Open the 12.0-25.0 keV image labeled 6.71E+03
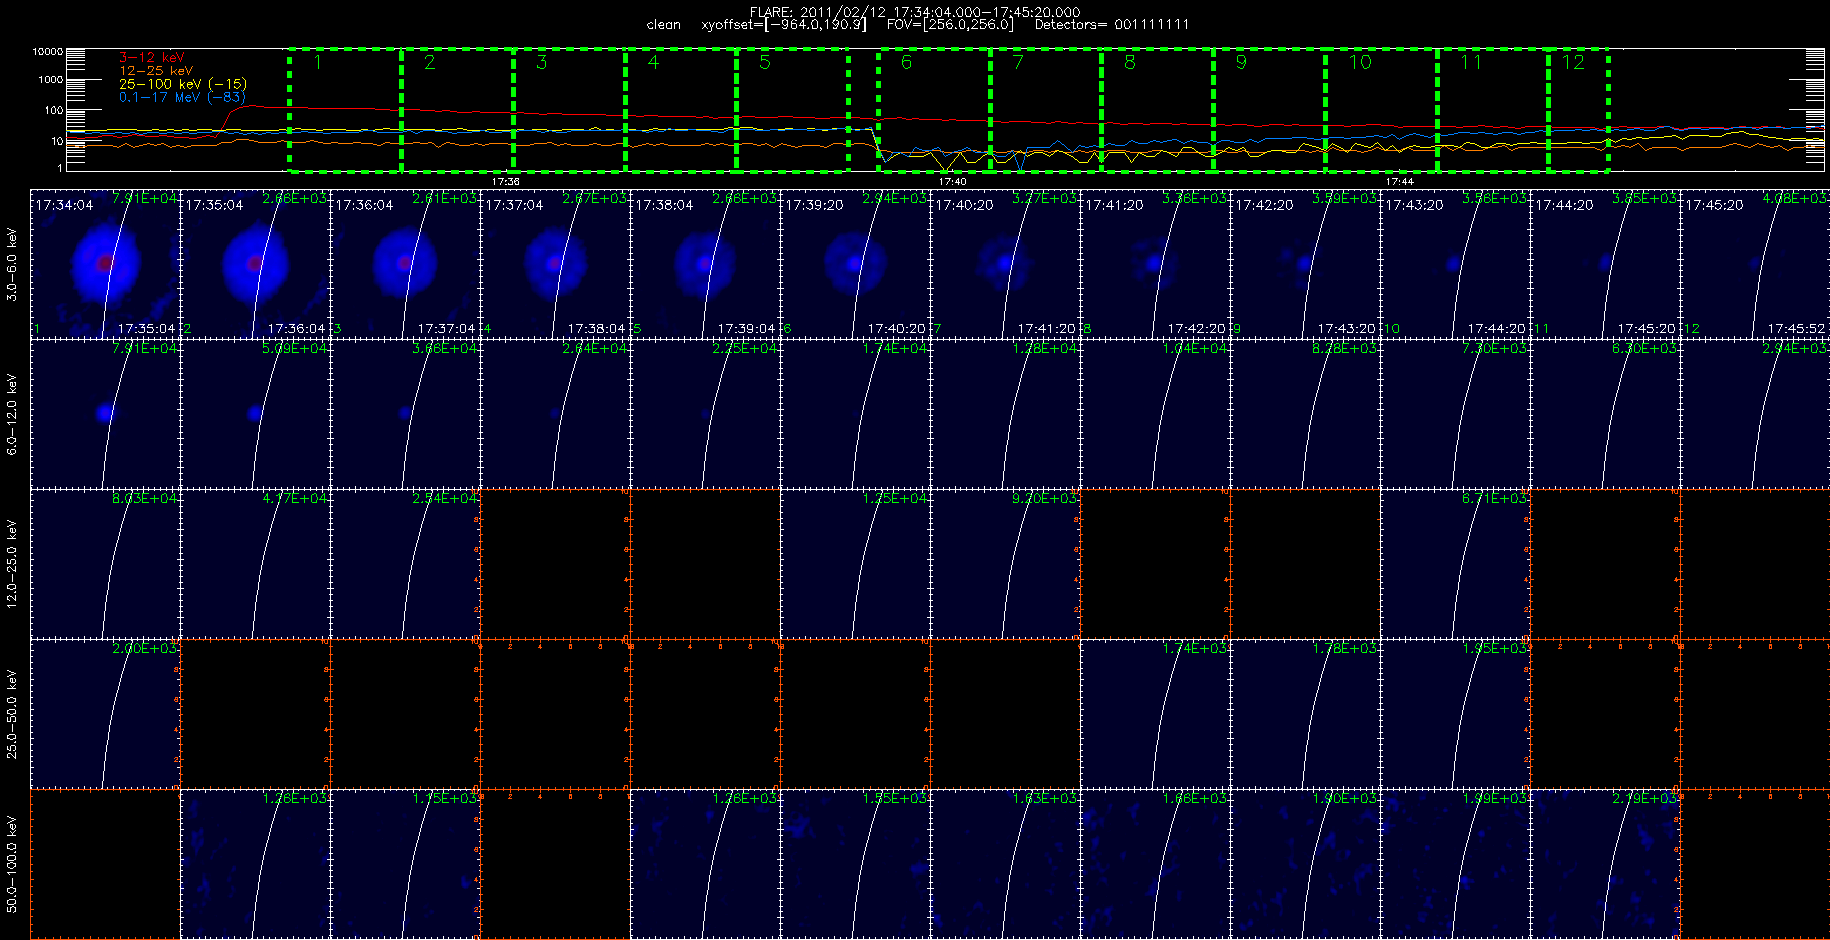 (1455, 564)
